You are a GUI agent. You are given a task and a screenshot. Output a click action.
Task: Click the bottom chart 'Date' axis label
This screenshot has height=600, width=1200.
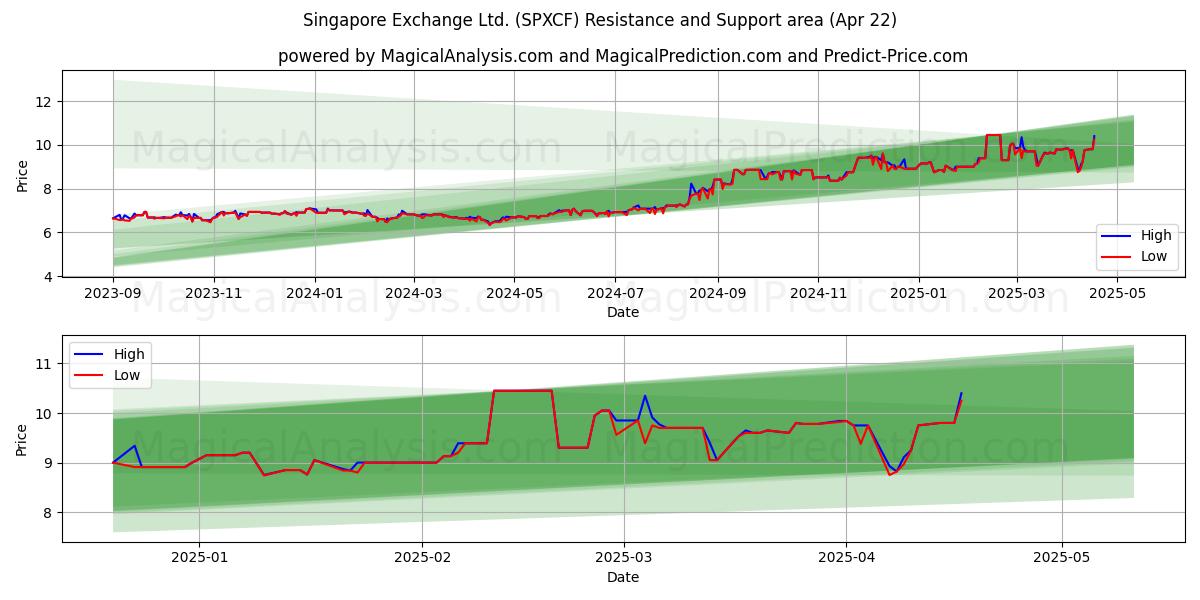(623, 578)
